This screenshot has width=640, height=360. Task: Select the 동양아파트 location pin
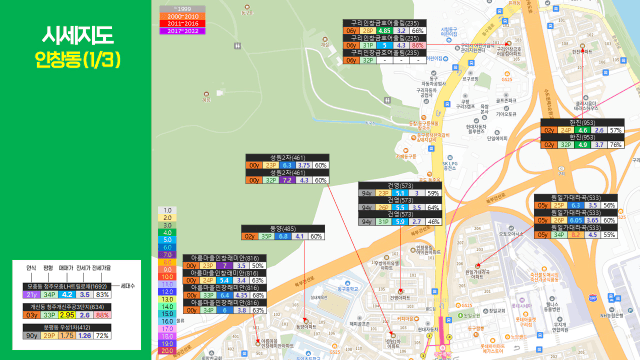click(x=305, y=321)
